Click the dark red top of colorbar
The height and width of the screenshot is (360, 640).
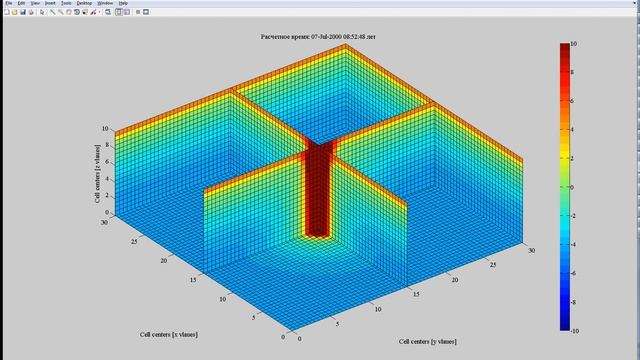pyautogui.click(x=564, y=47)
